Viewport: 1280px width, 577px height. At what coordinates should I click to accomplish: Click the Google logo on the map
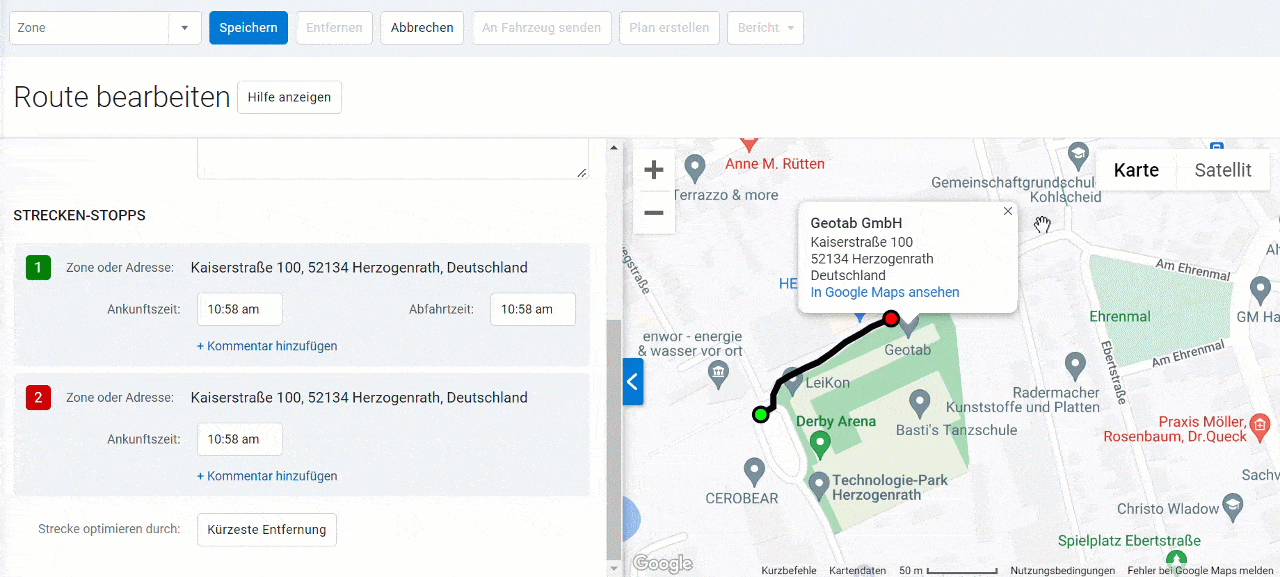tap(662, 563)
